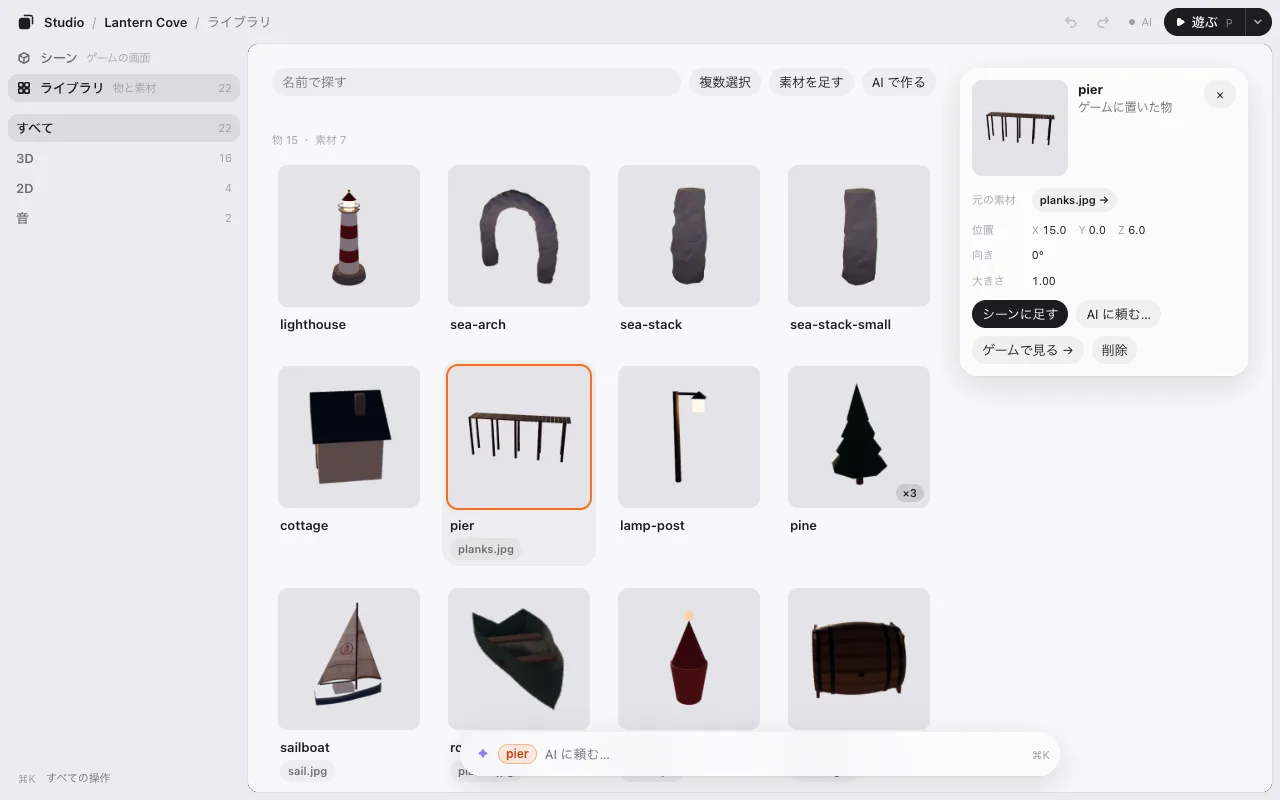Click the undo arrow icon
This screenshot has width=1280, height=800.
click(1071, 22)
